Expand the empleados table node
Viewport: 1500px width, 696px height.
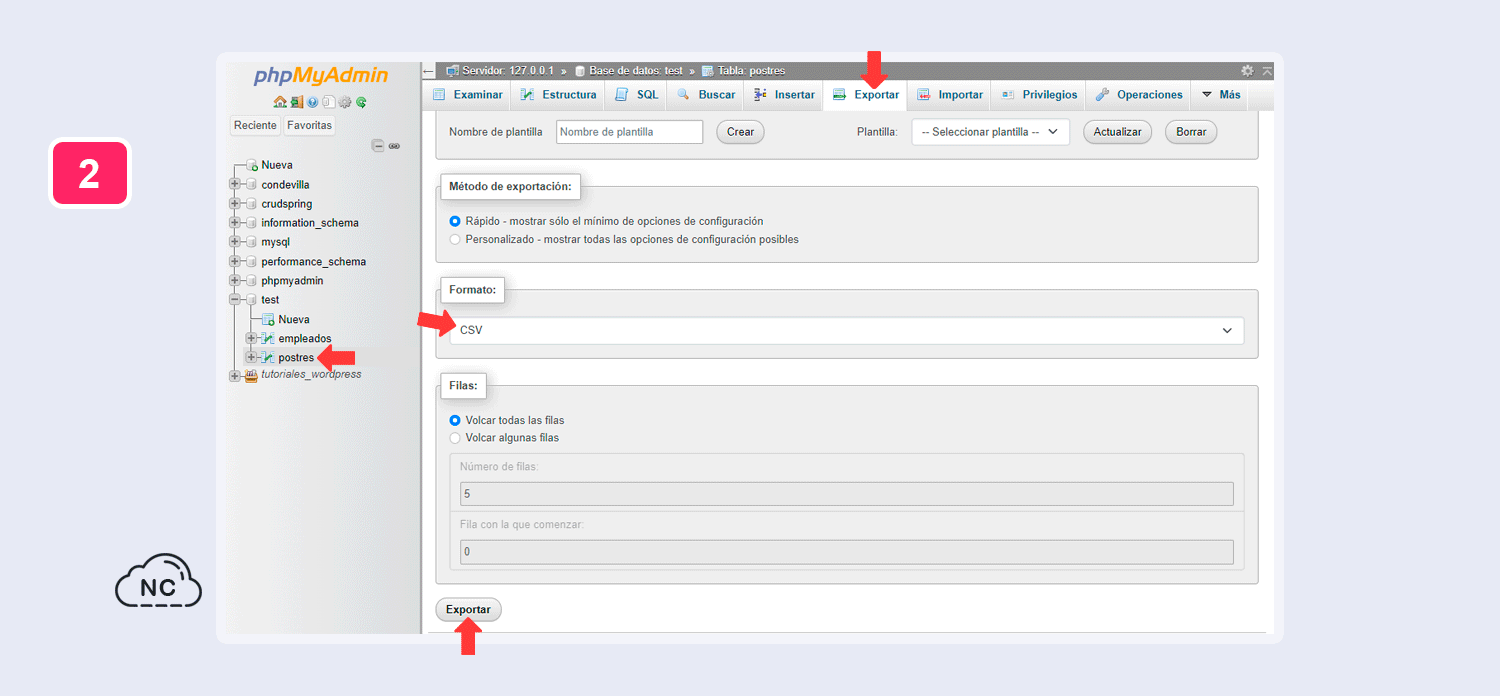click(251, 338)
